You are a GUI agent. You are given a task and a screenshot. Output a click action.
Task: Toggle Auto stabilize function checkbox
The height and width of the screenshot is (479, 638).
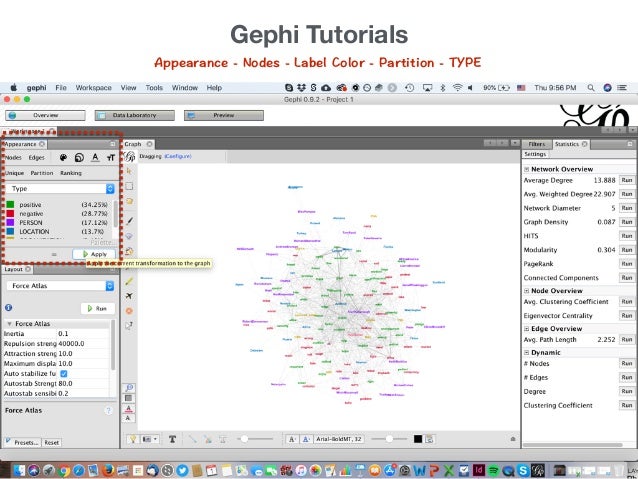(63, 374)
